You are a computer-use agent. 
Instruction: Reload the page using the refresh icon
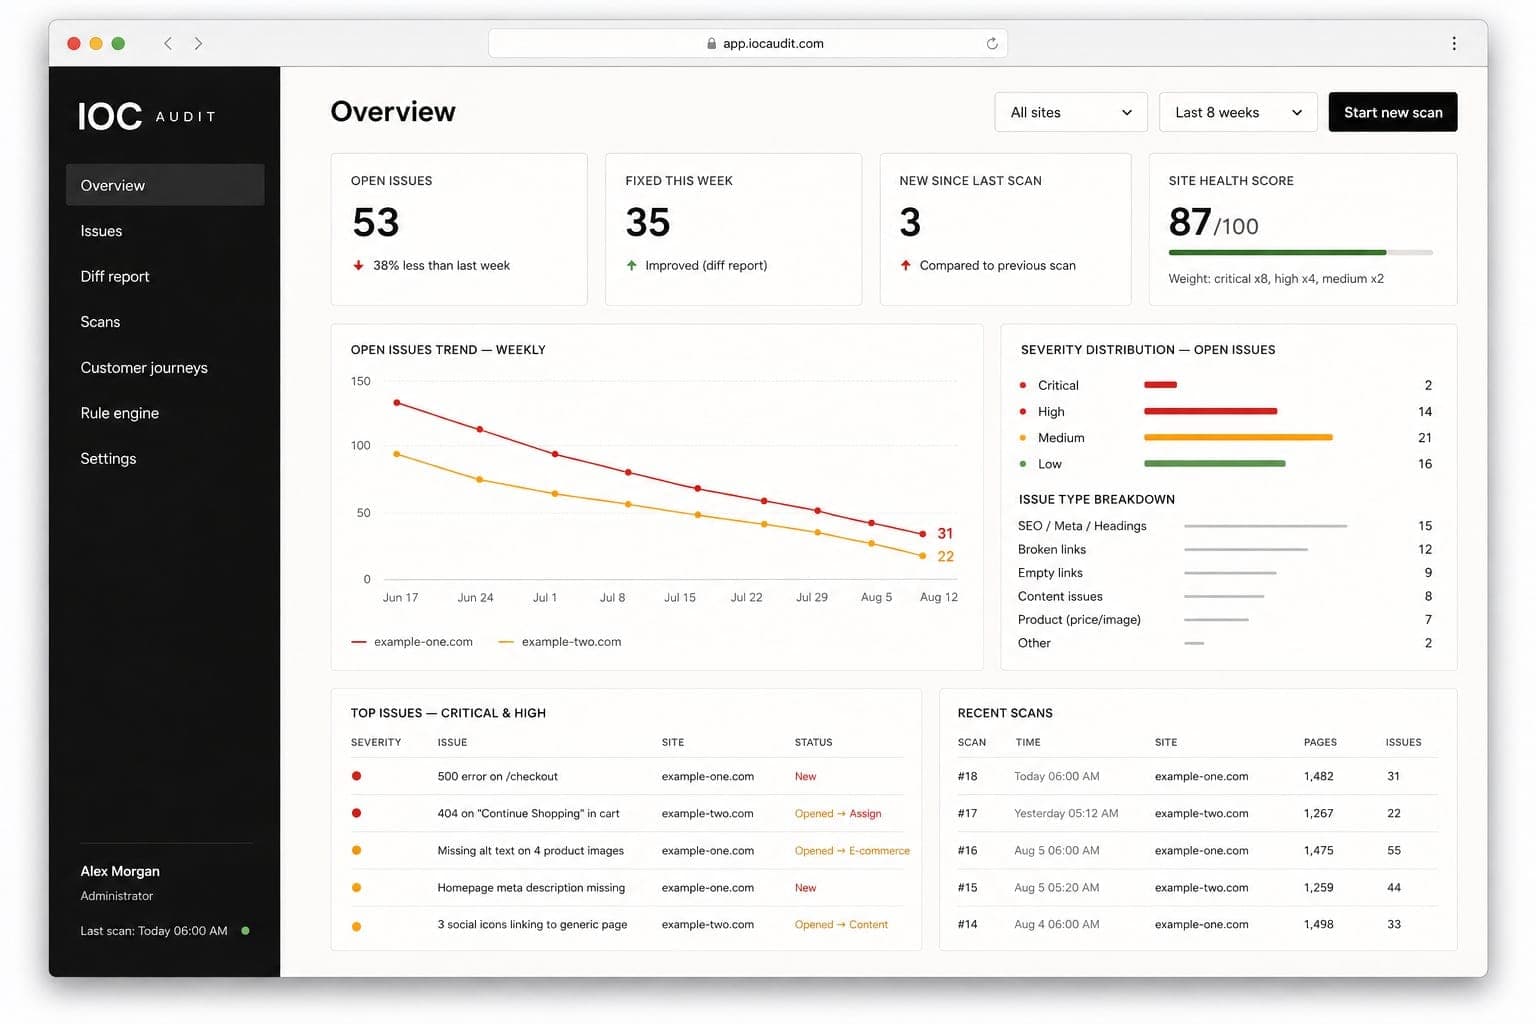992,43
